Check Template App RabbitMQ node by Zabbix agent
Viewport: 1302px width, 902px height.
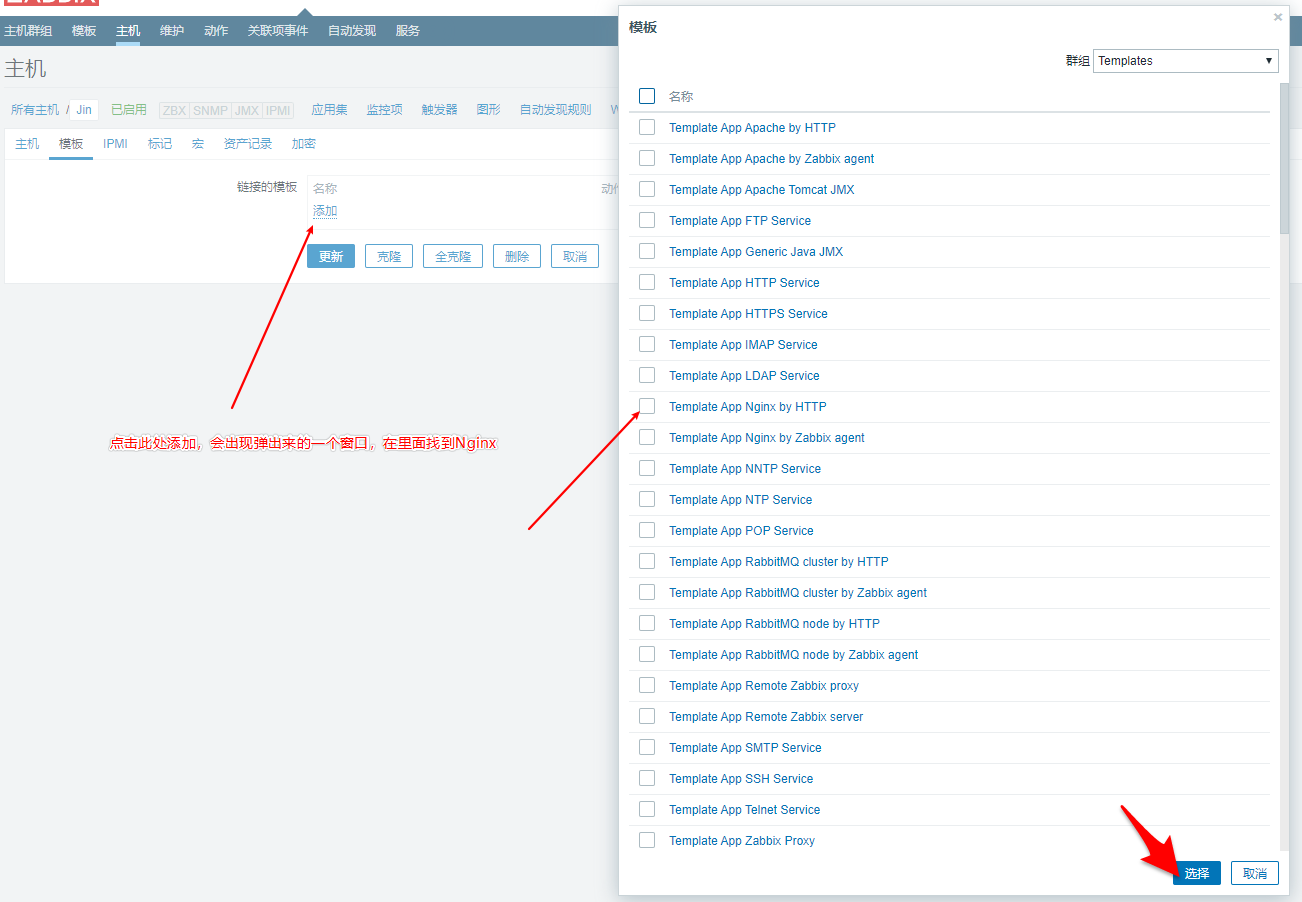[x=647, y=654]
